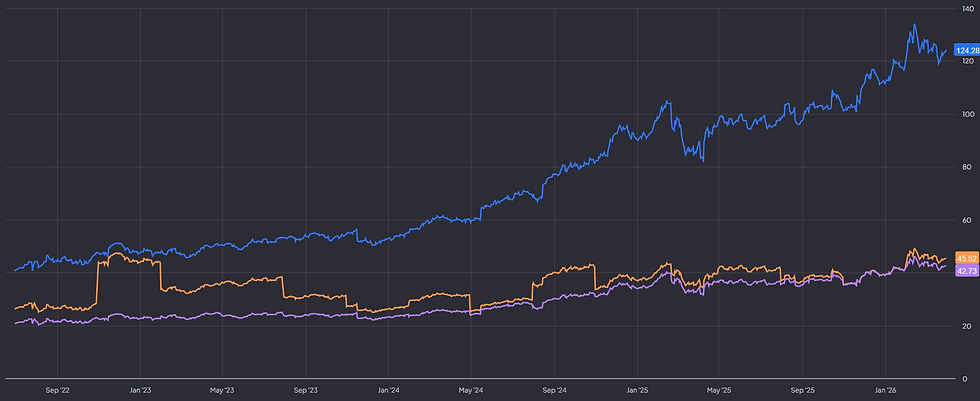Viewport: 980px width, 401px height.
Task: Click the Jan '23 date label
Action: tap(140, 391)
